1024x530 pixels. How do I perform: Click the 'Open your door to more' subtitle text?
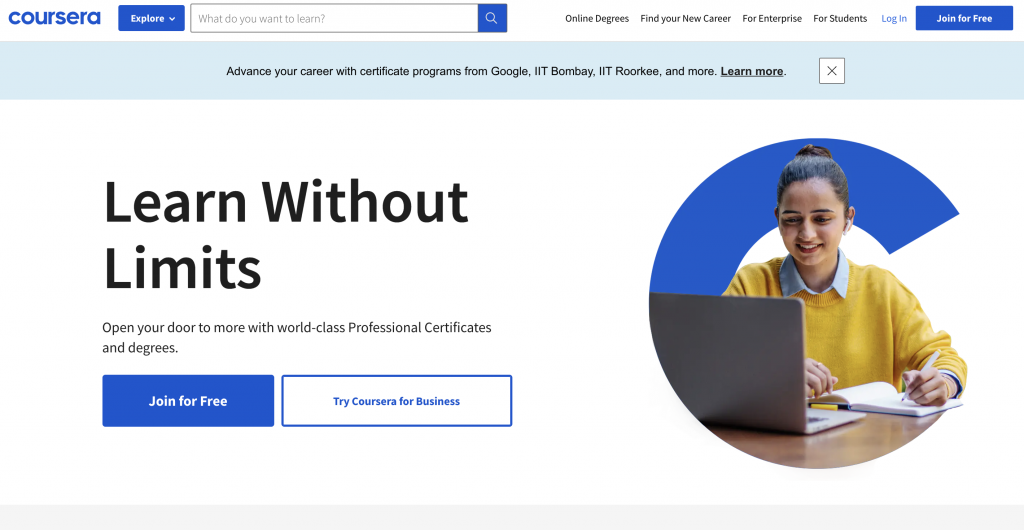point(296,337)
